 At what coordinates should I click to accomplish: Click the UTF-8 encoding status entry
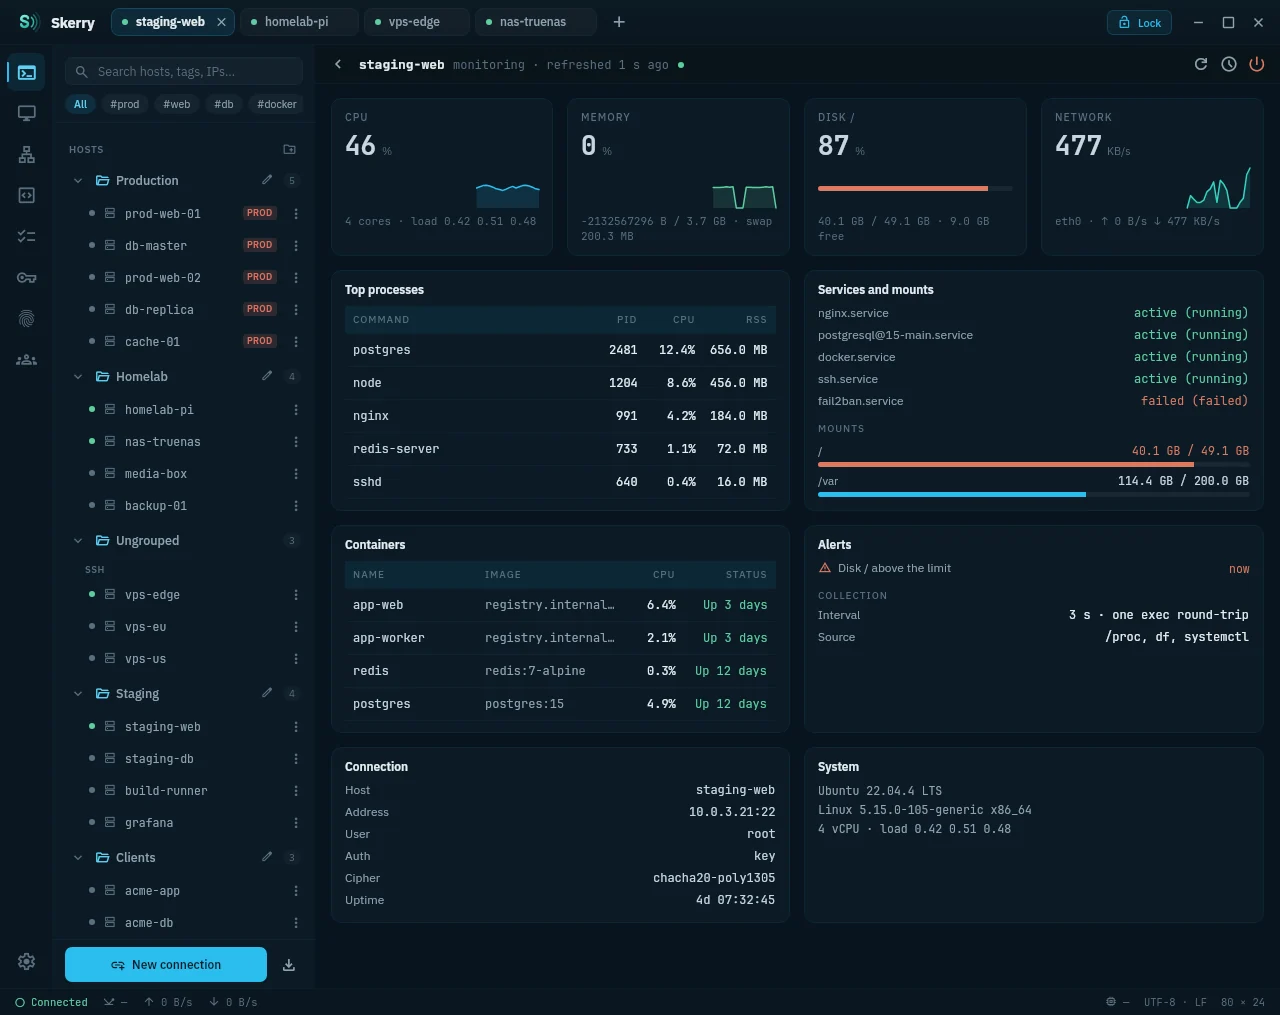1160,1002
